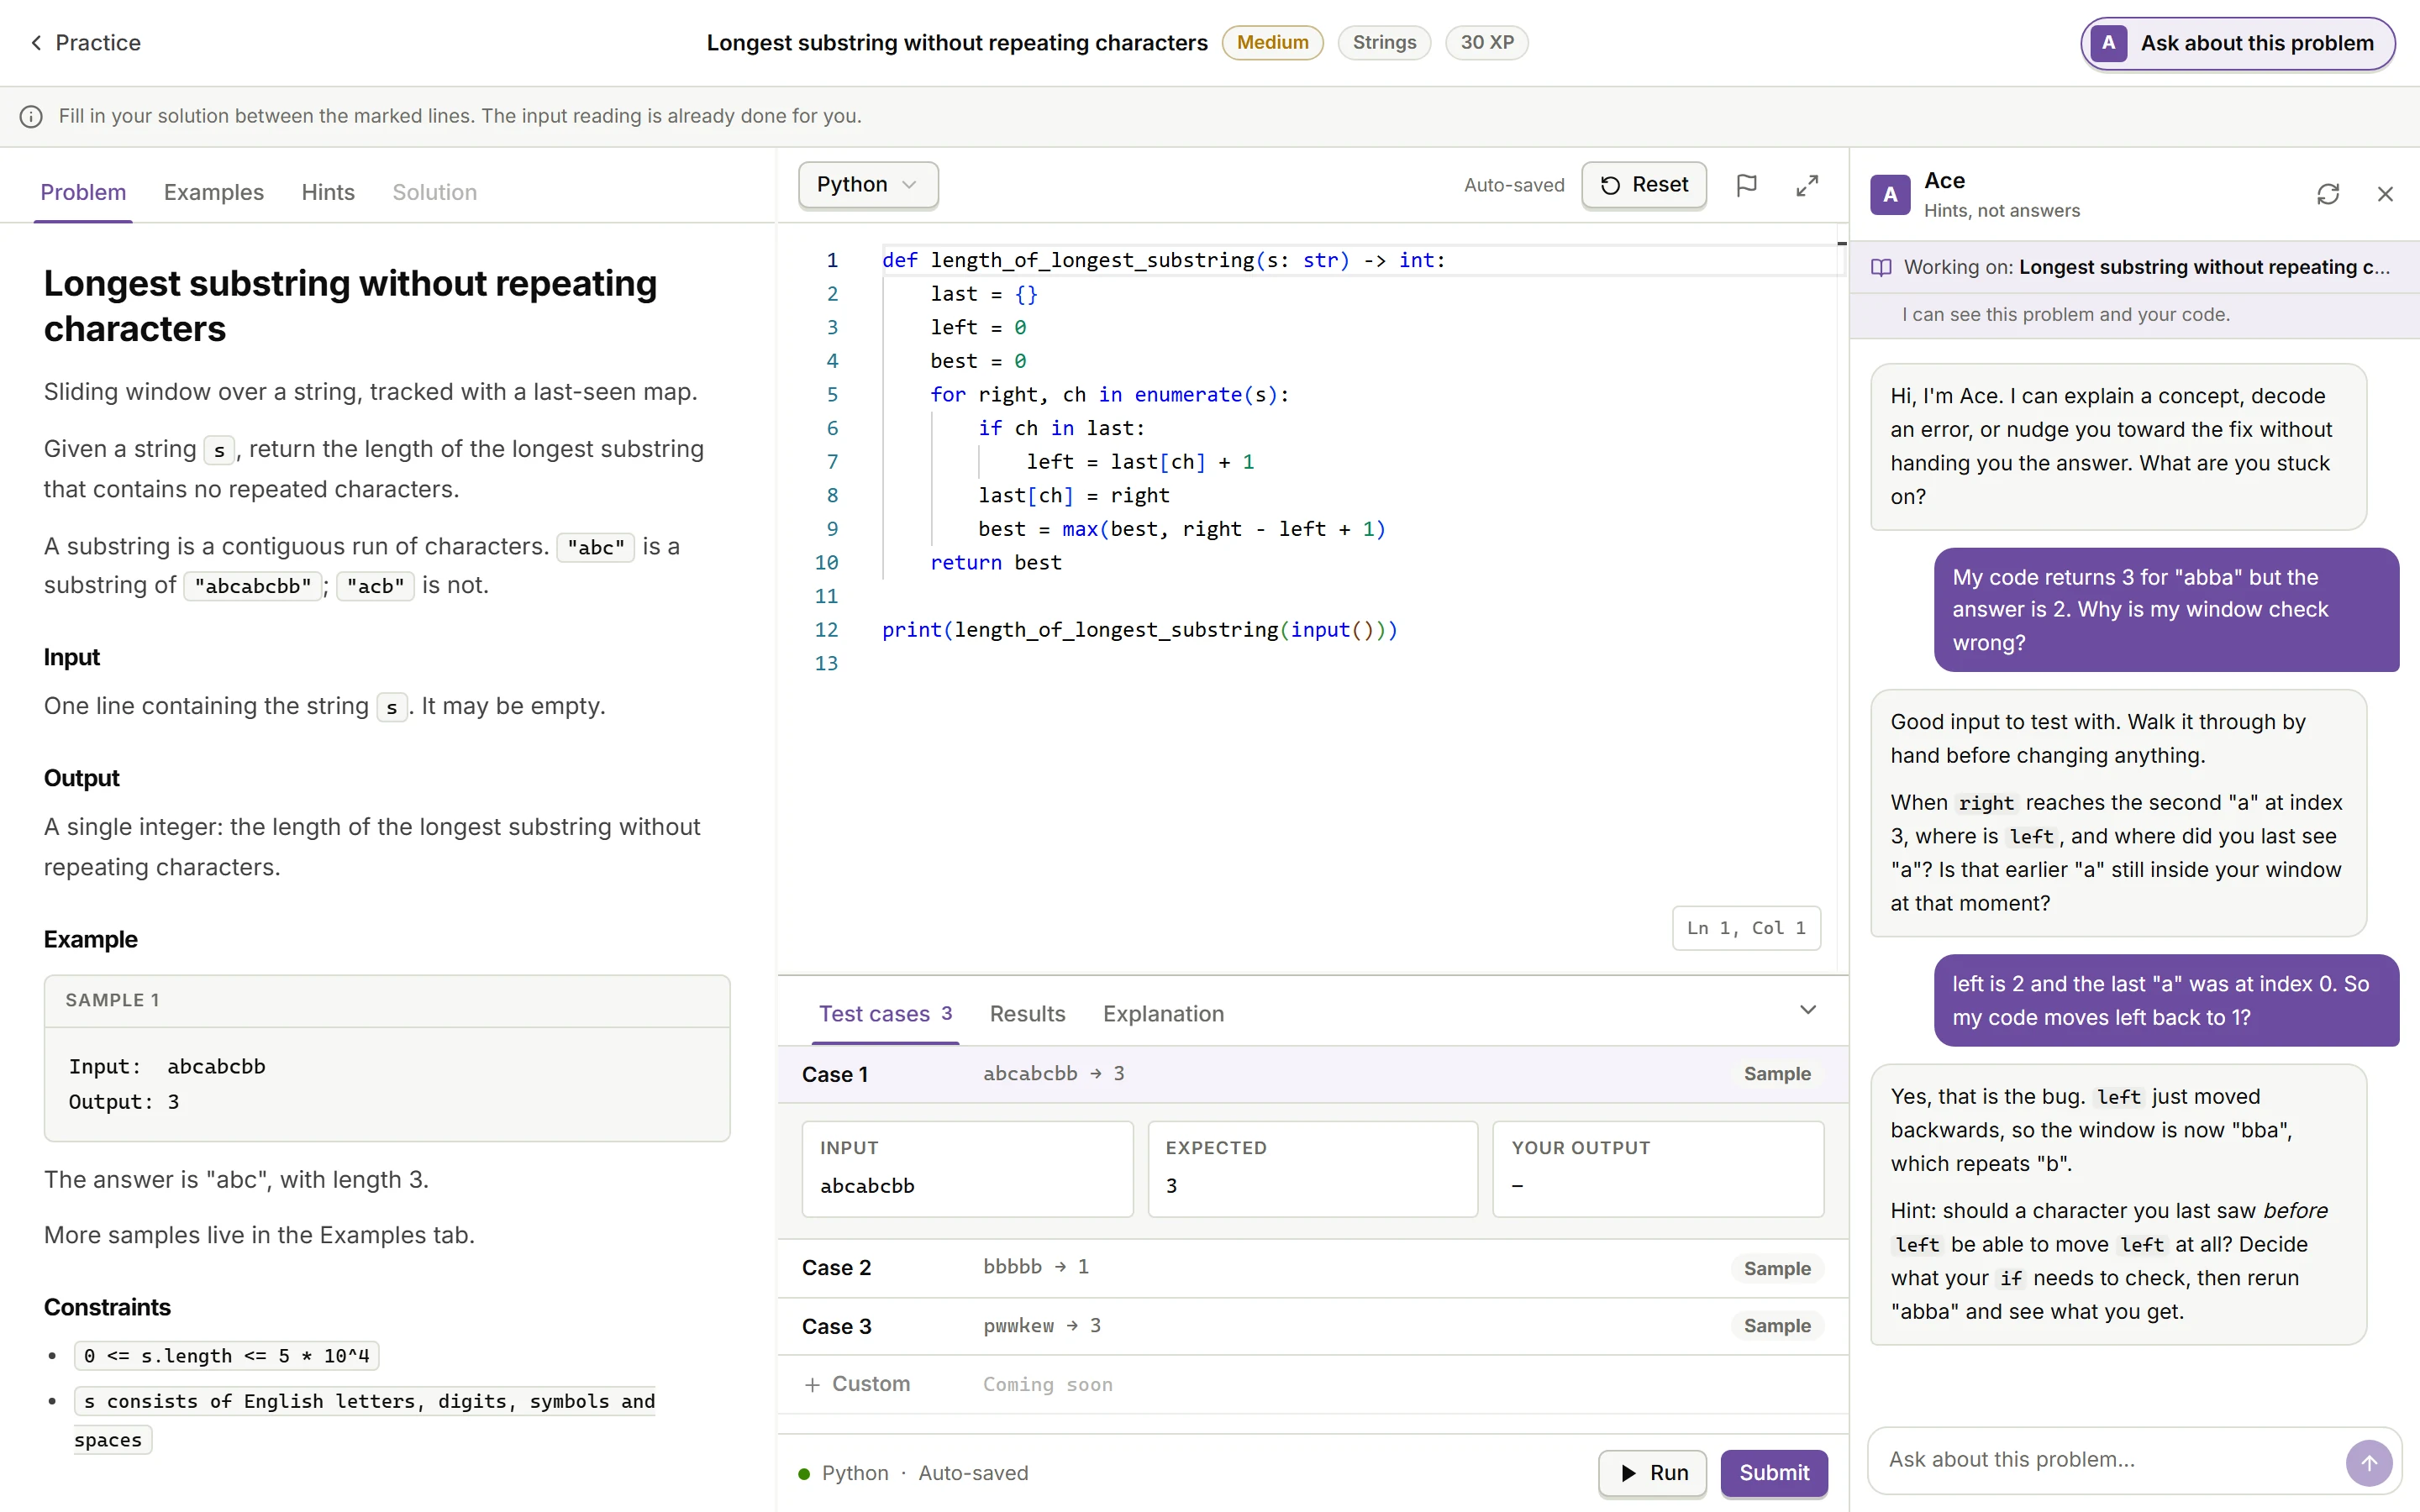Screen dimensions: 2420x1512
Task: Reset the code editor
Action: (1643, 185)
